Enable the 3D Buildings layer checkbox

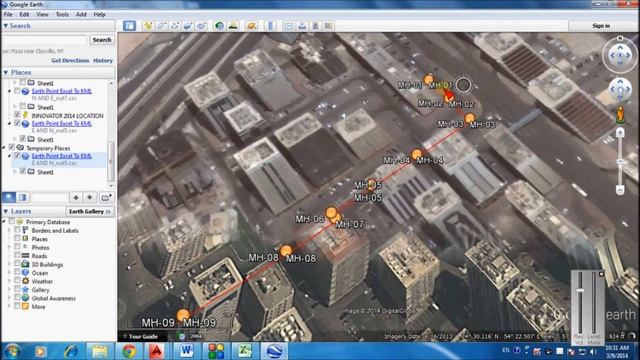click(x=17, y=264)
